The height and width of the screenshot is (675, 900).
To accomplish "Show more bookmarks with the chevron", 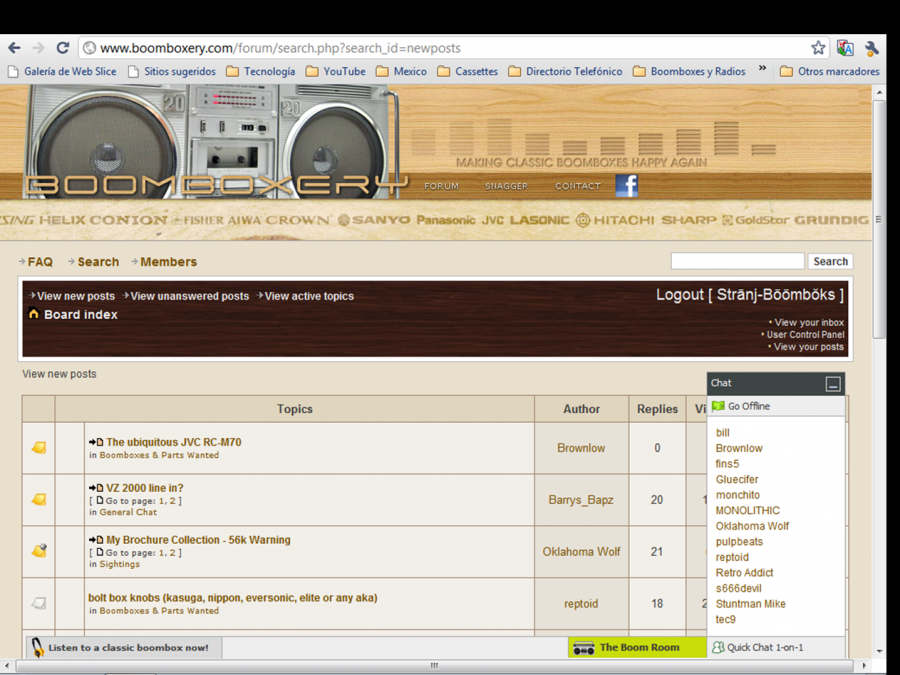I will coord(762,68).
